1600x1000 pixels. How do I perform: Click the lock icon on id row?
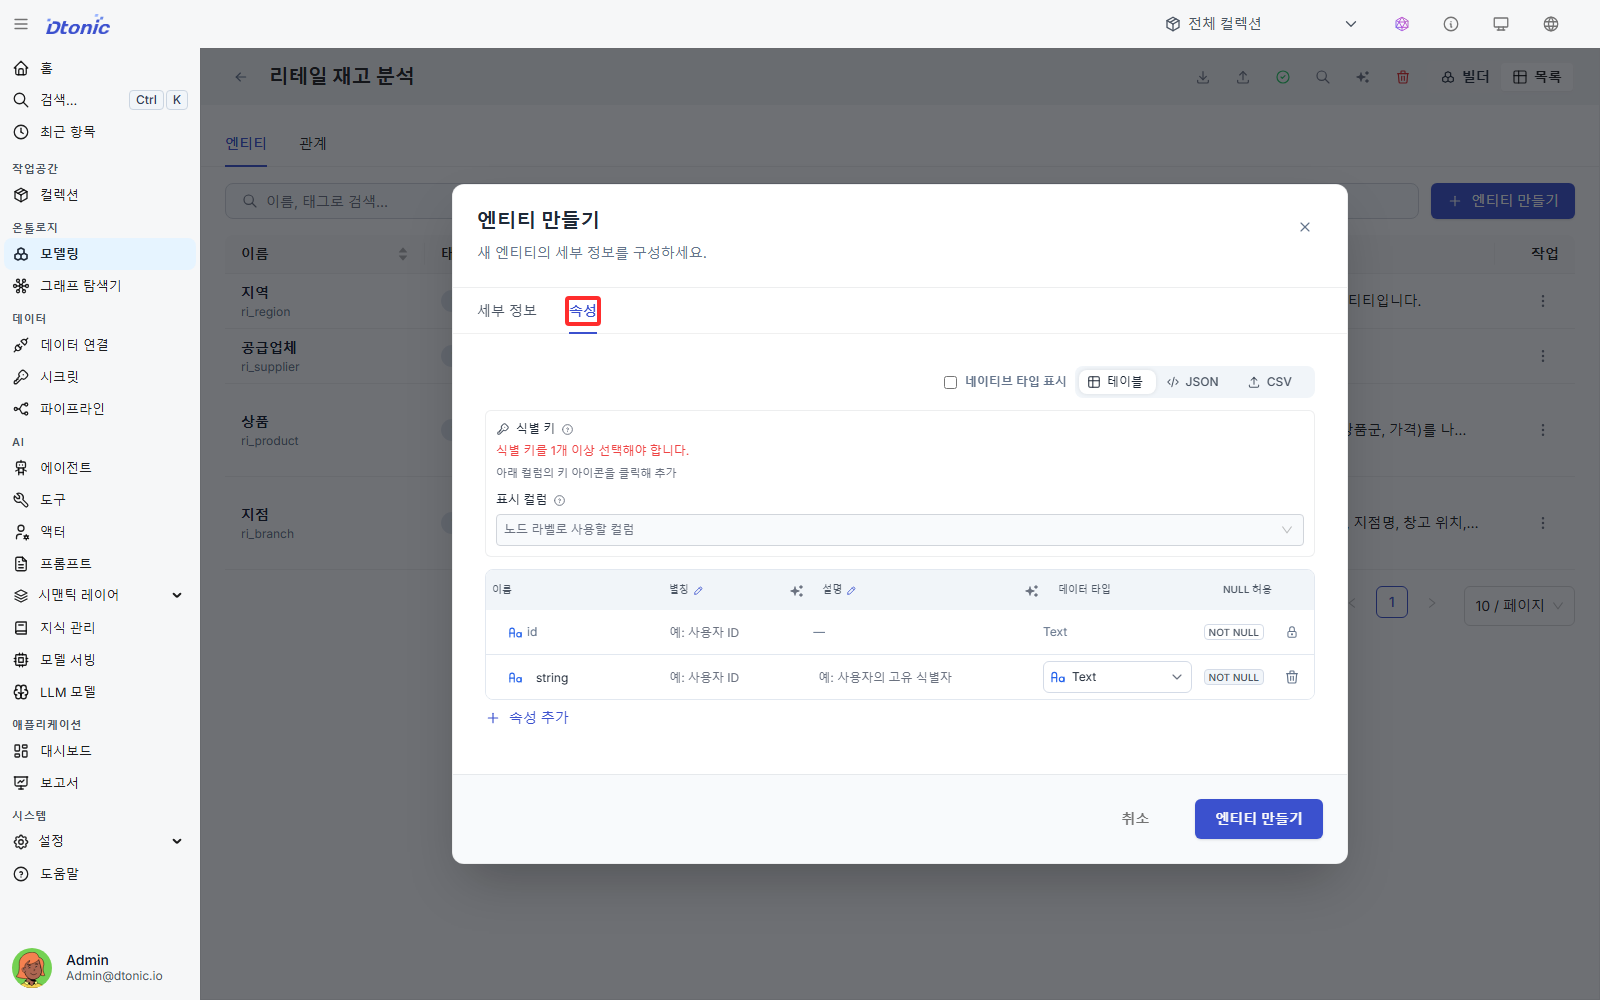click(1292, 632)
